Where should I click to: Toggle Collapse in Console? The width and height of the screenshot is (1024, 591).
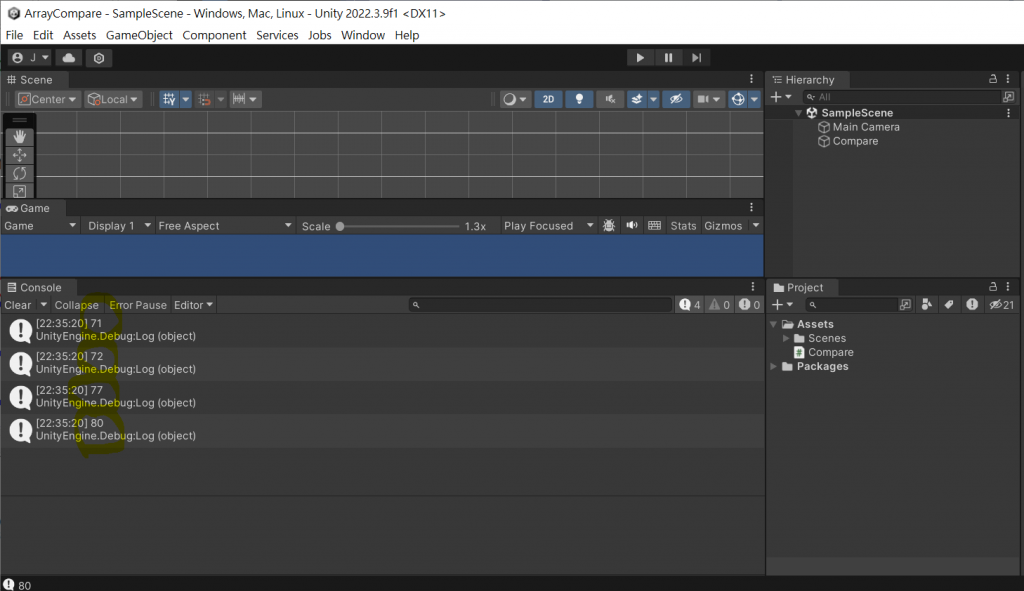tap(76, 305)
